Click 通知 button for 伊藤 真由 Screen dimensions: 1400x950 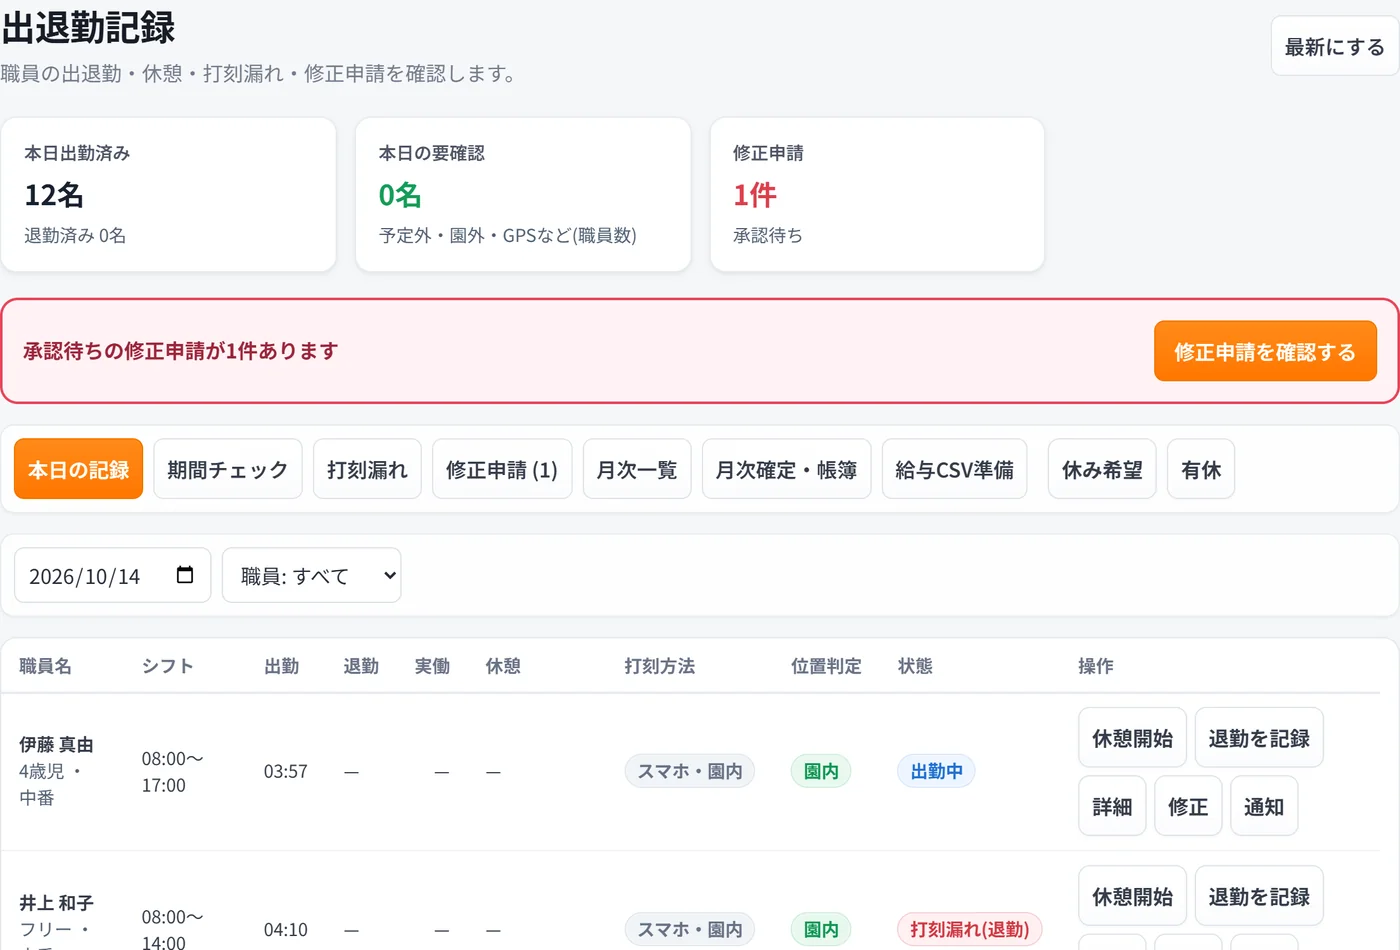click(1264, 806)
